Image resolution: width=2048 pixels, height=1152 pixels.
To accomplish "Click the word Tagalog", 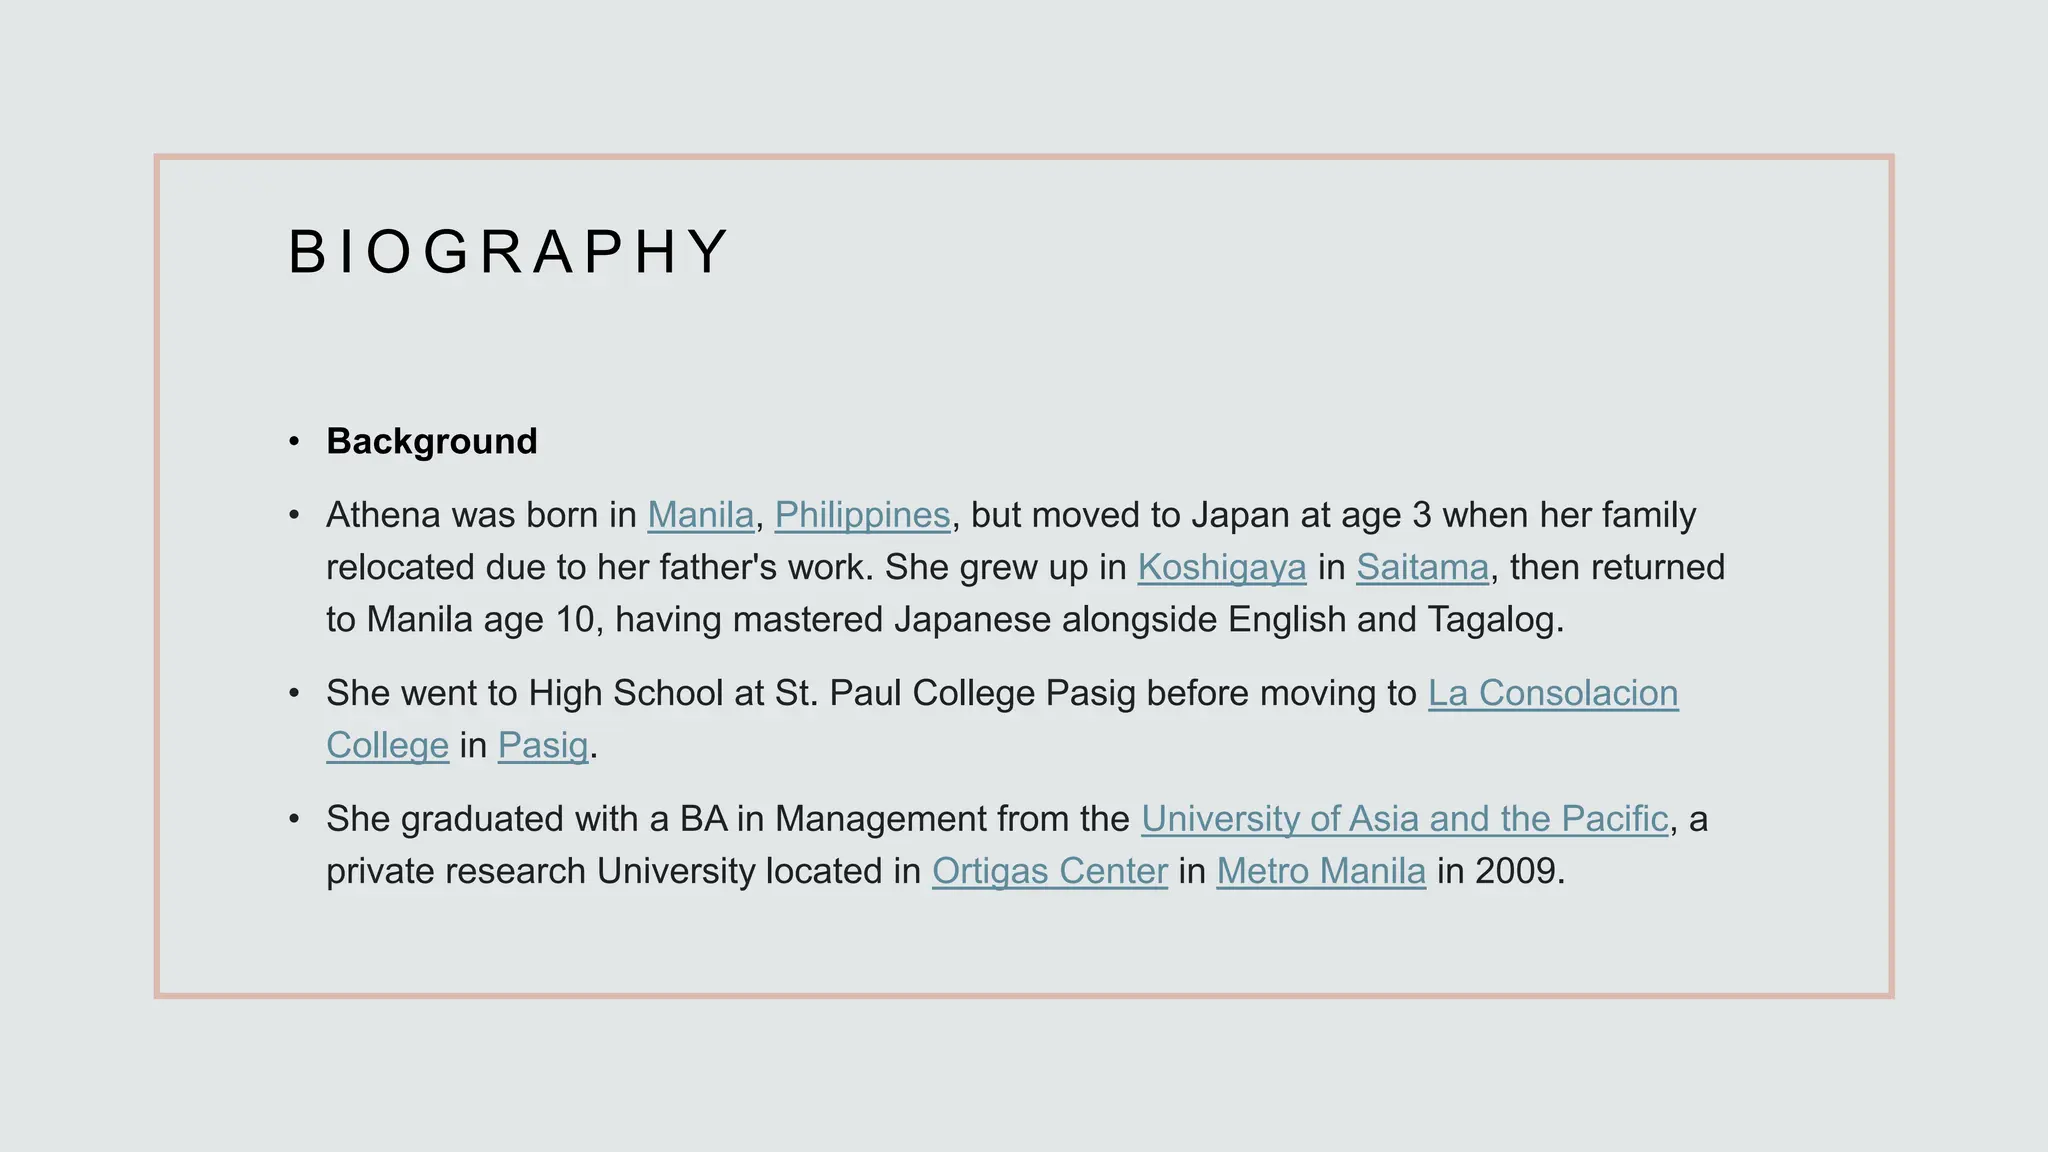I will [1493, 620].
